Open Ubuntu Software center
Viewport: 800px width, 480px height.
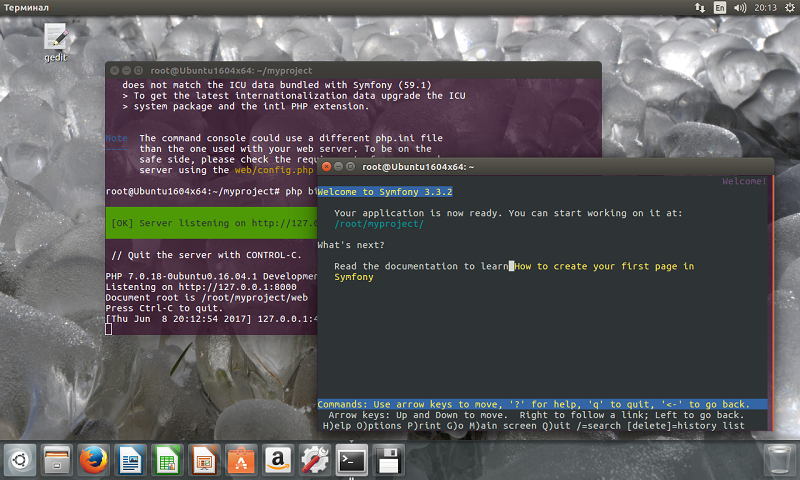coord(241,460)
